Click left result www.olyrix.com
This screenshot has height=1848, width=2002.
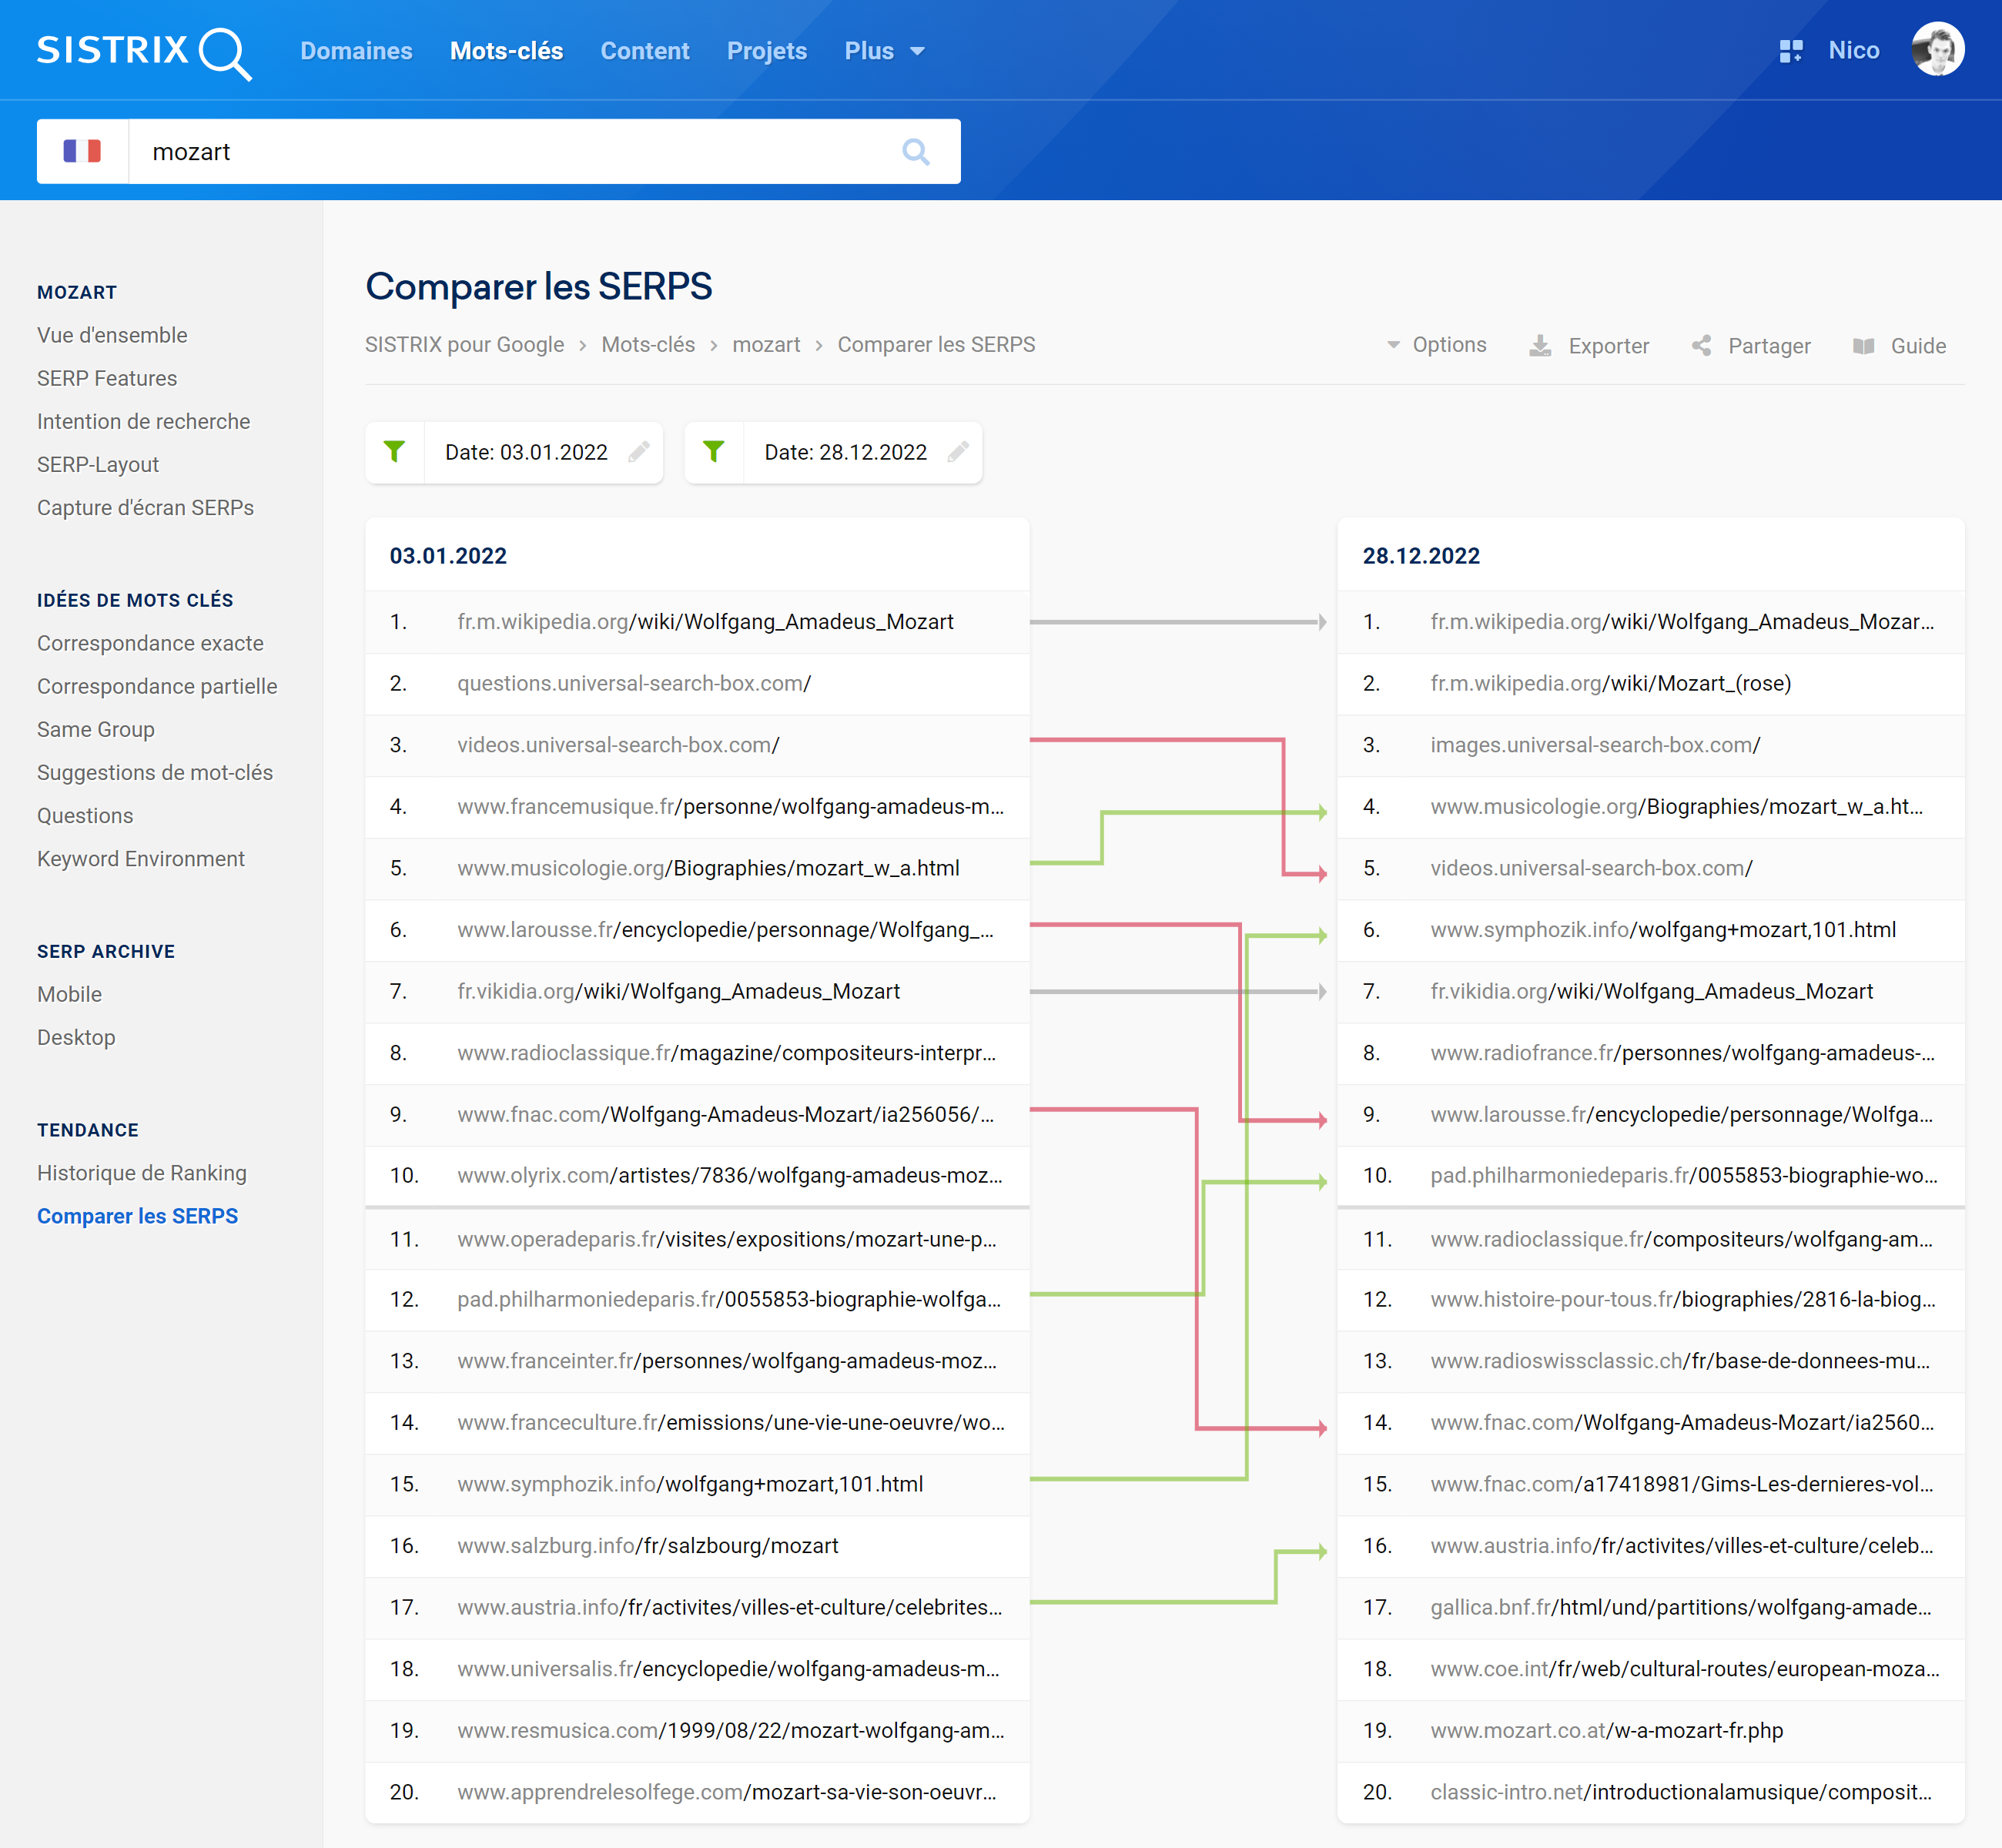[x=730, y=1175]
